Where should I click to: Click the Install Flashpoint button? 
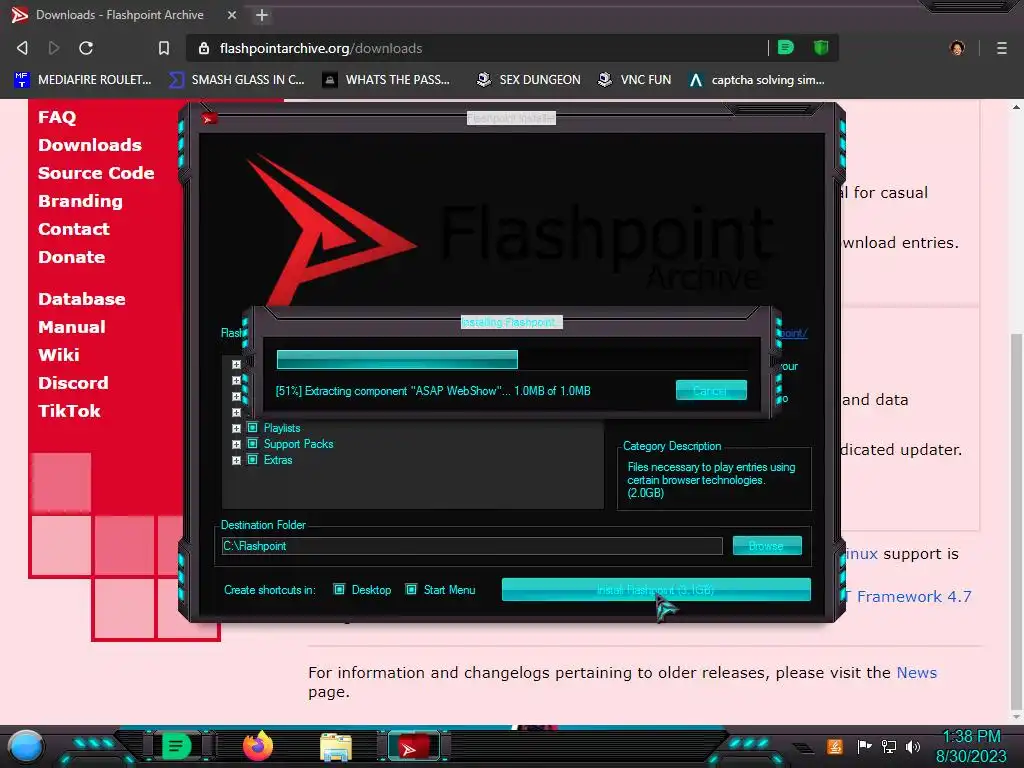pyautogui.click(x=656, y=590)
